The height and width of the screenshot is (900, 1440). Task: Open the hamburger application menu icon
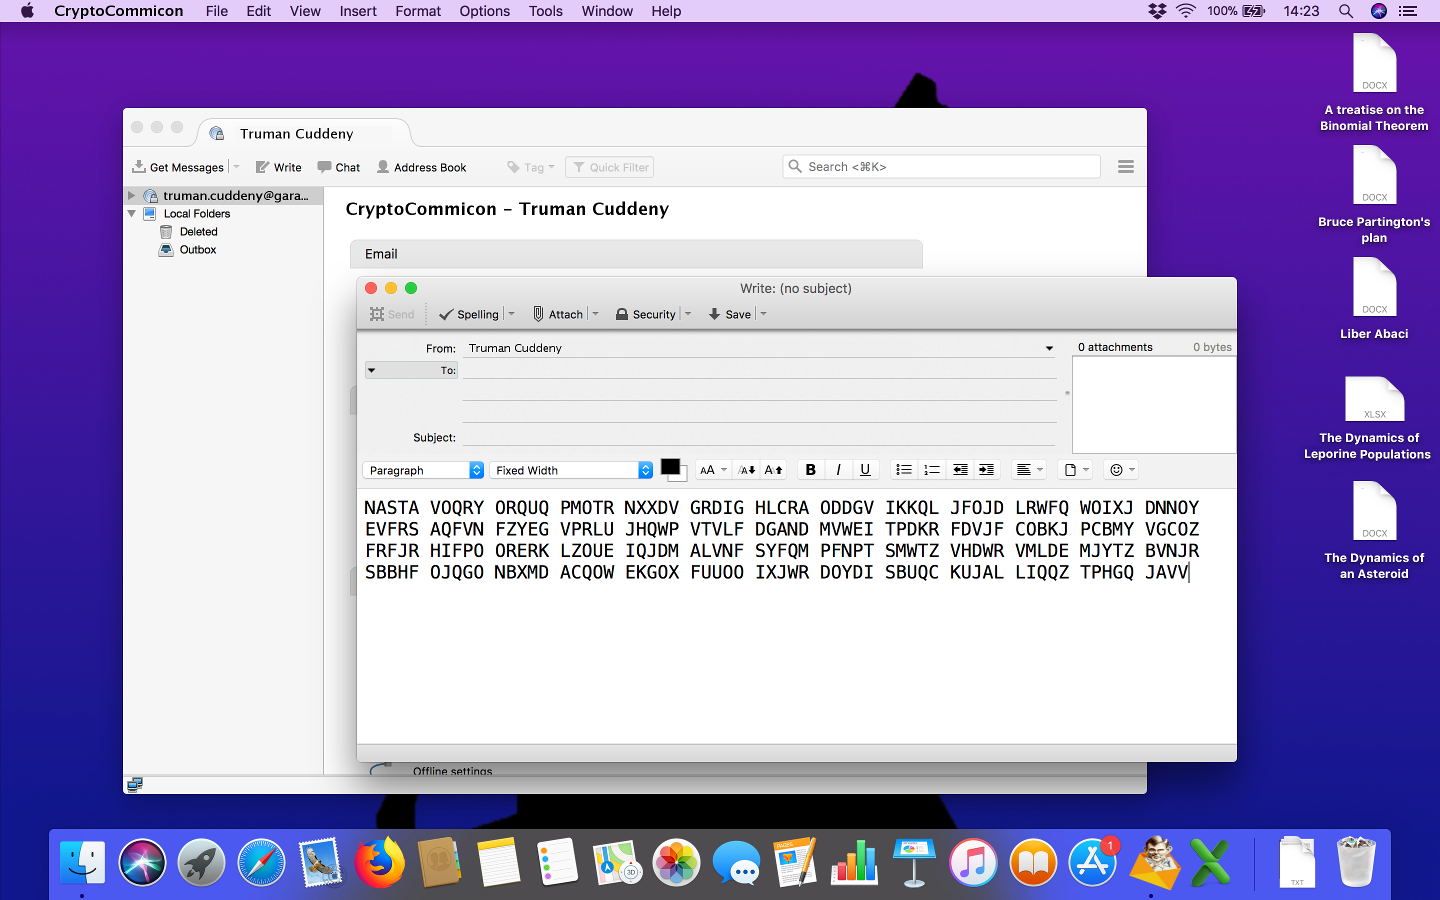(x=1126, y=167)
